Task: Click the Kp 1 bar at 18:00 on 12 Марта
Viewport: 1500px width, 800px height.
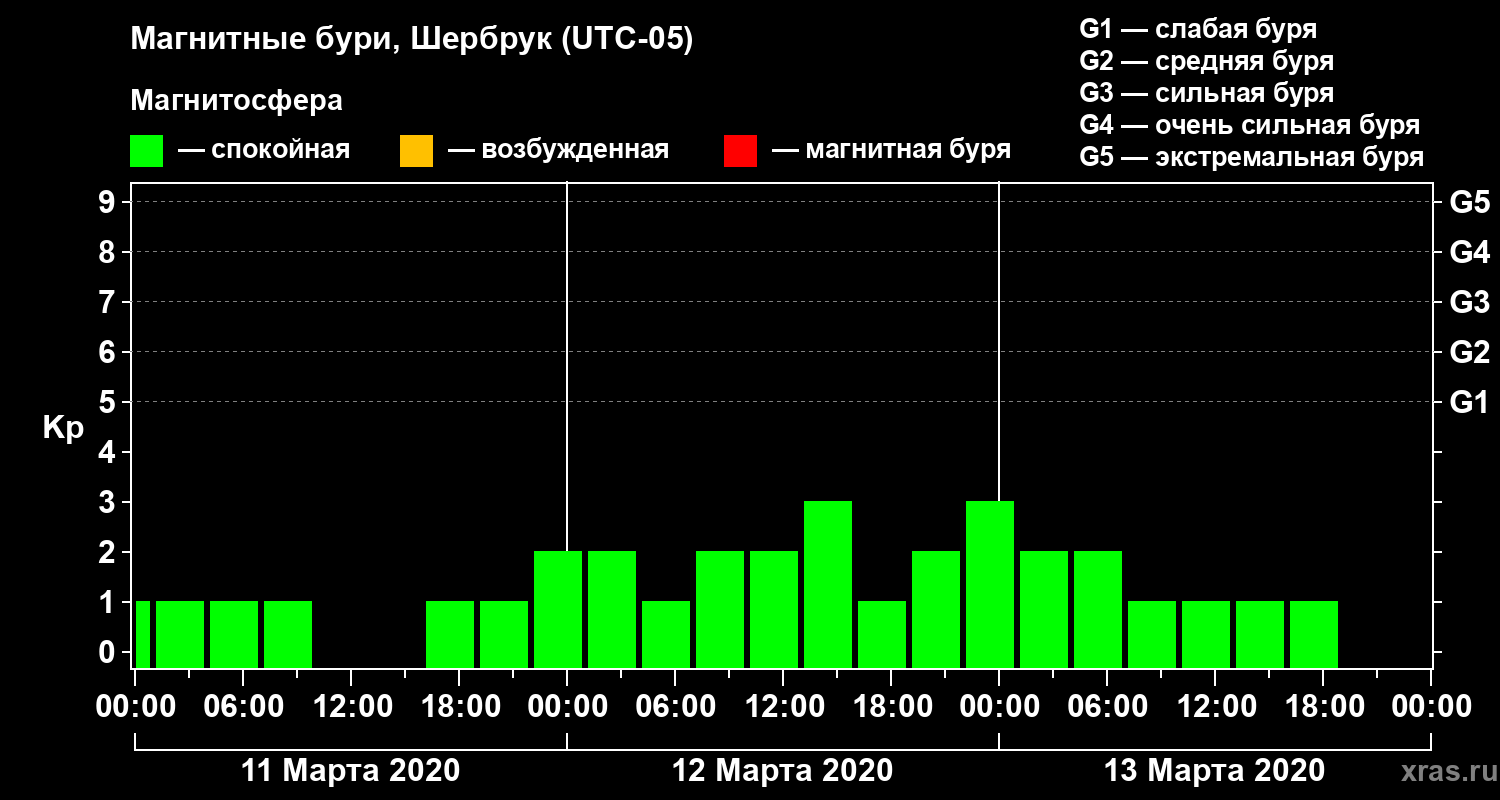Action: click(x=882, y=634)
